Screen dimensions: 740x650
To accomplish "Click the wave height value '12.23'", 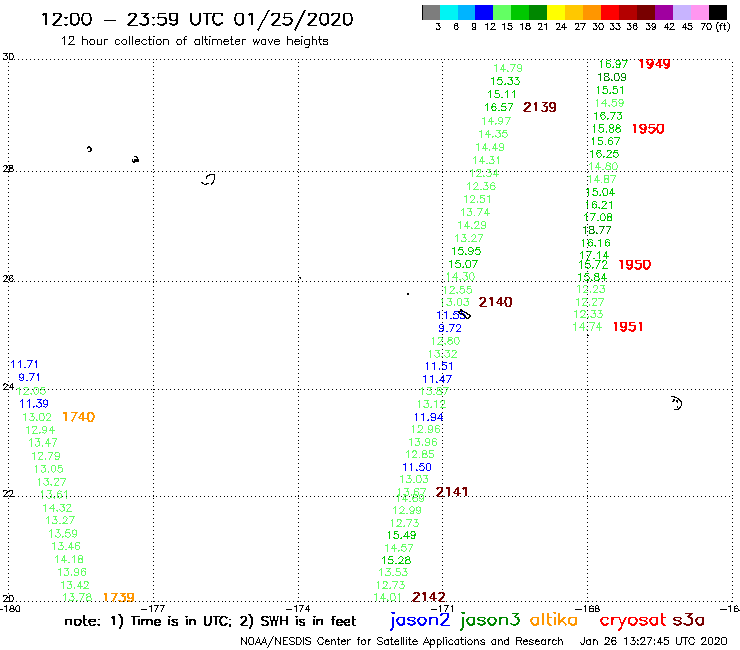I will [x=591, y=289].
